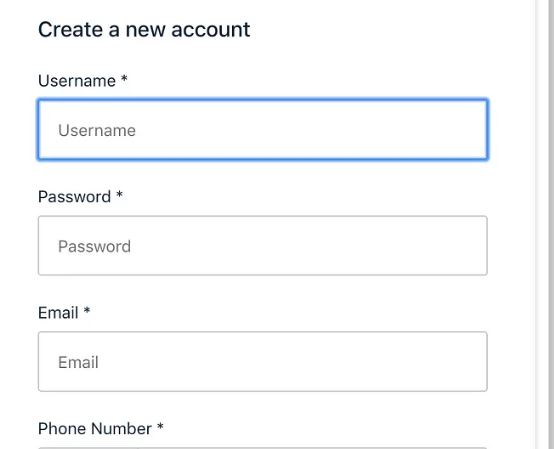Click the Create a new account heading
Screen dimensions: 554x449
click(144, 30)
